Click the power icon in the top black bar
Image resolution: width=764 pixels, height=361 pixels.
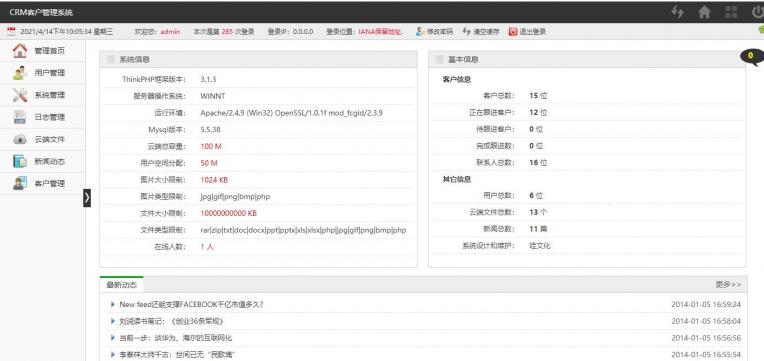coord(758,12)
